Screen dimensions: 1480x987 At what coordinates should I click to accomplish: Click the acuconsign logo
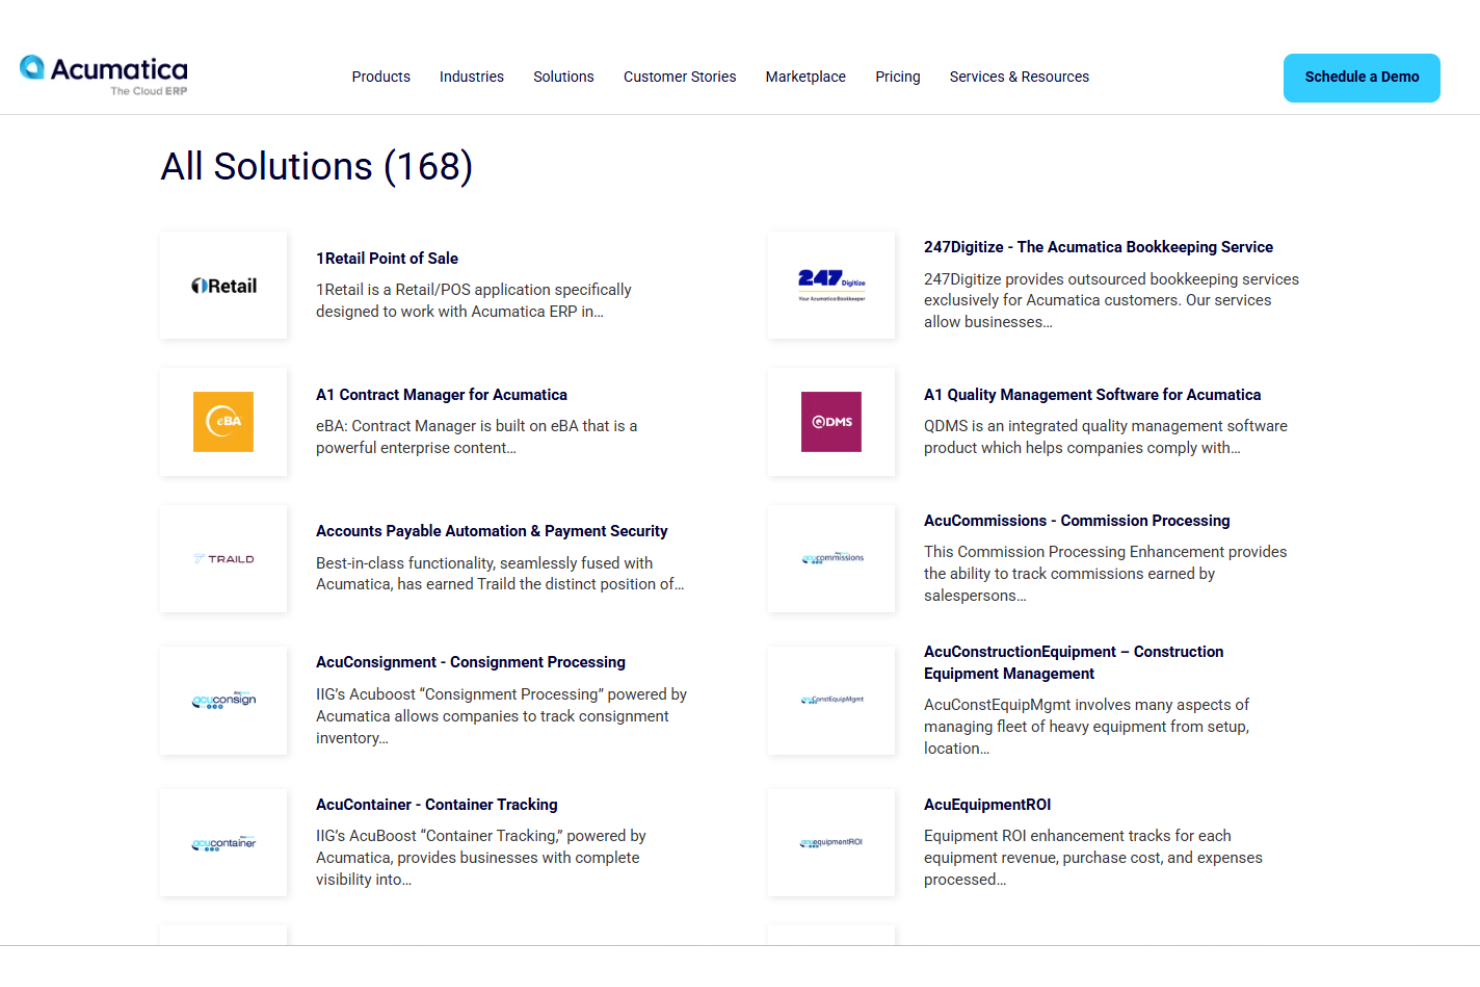click(223, 700)
